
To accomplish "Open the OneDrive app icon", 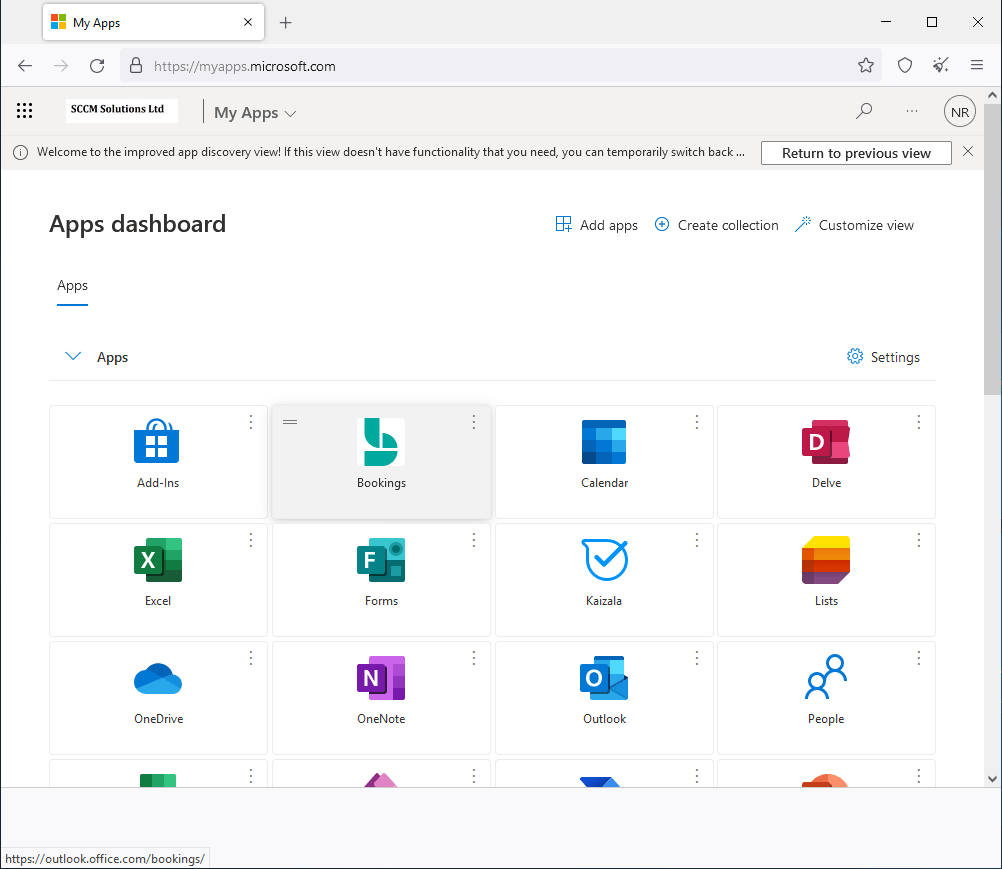I will 158,678.
